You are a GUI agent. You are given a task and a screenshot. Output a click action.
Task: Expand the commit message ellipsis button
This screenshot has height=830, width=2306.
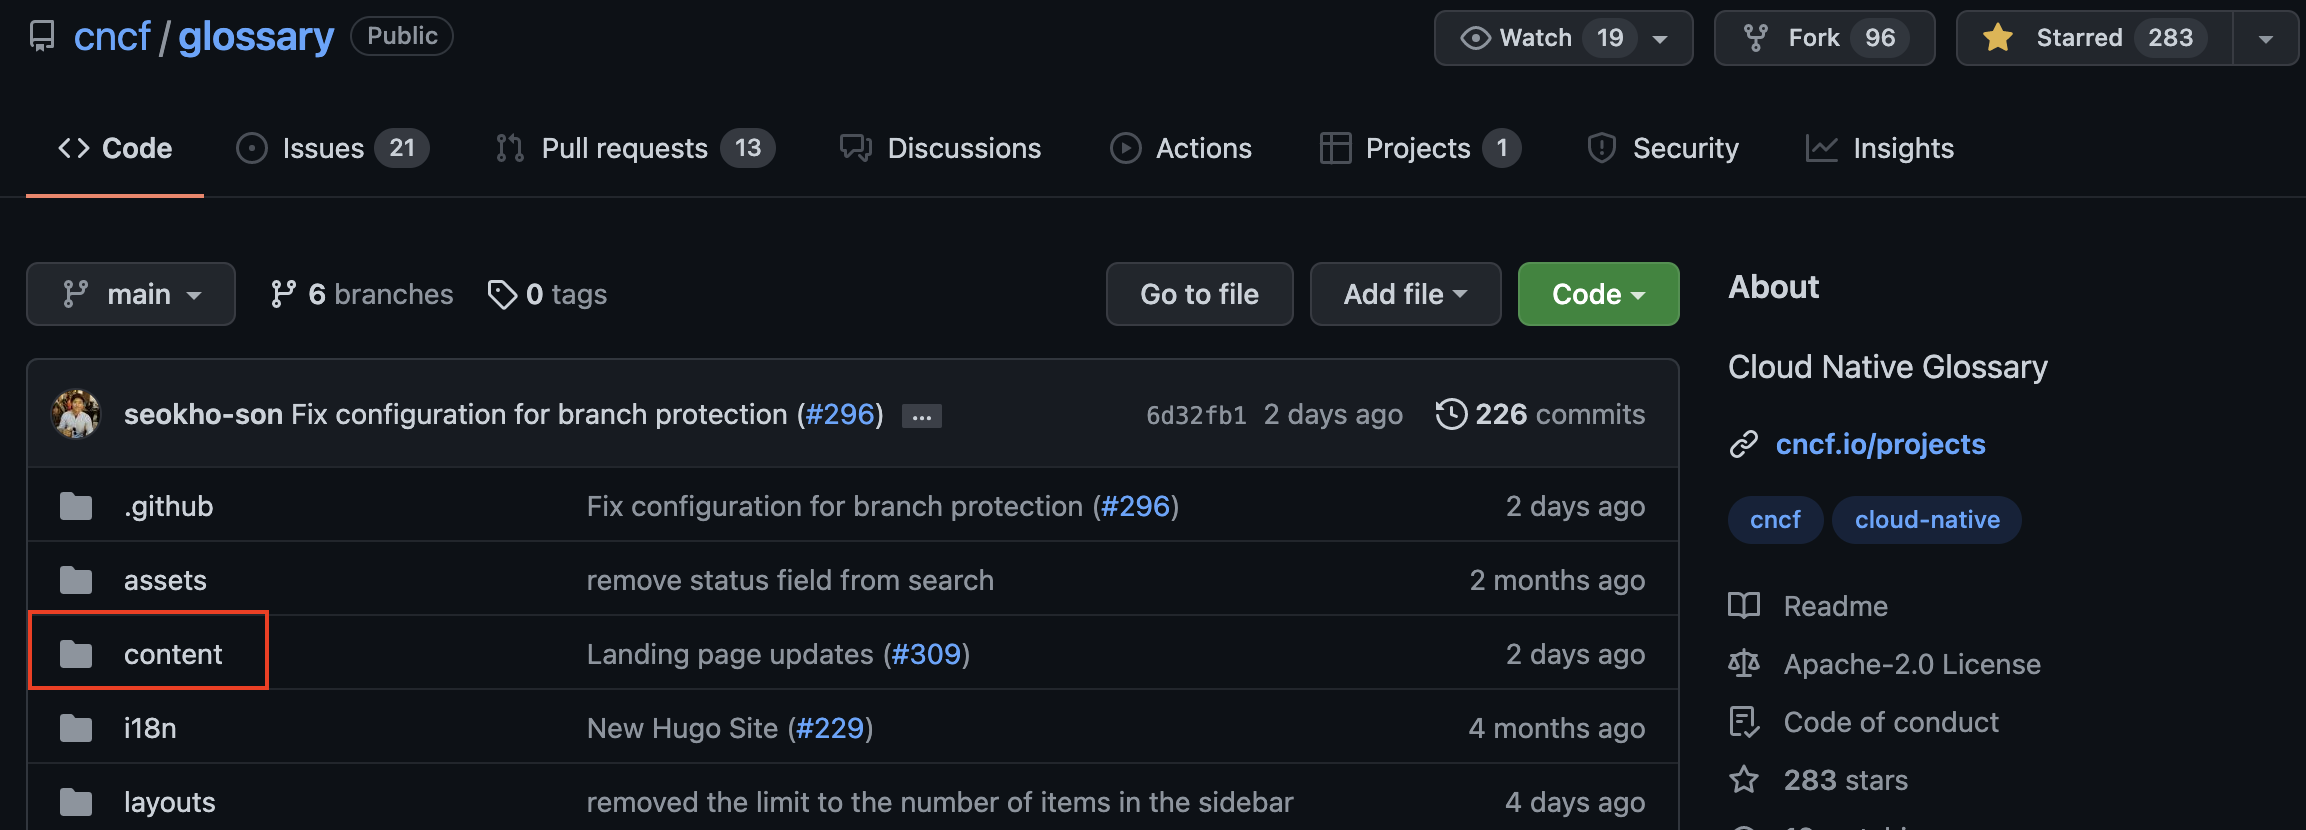click(921, 416)
